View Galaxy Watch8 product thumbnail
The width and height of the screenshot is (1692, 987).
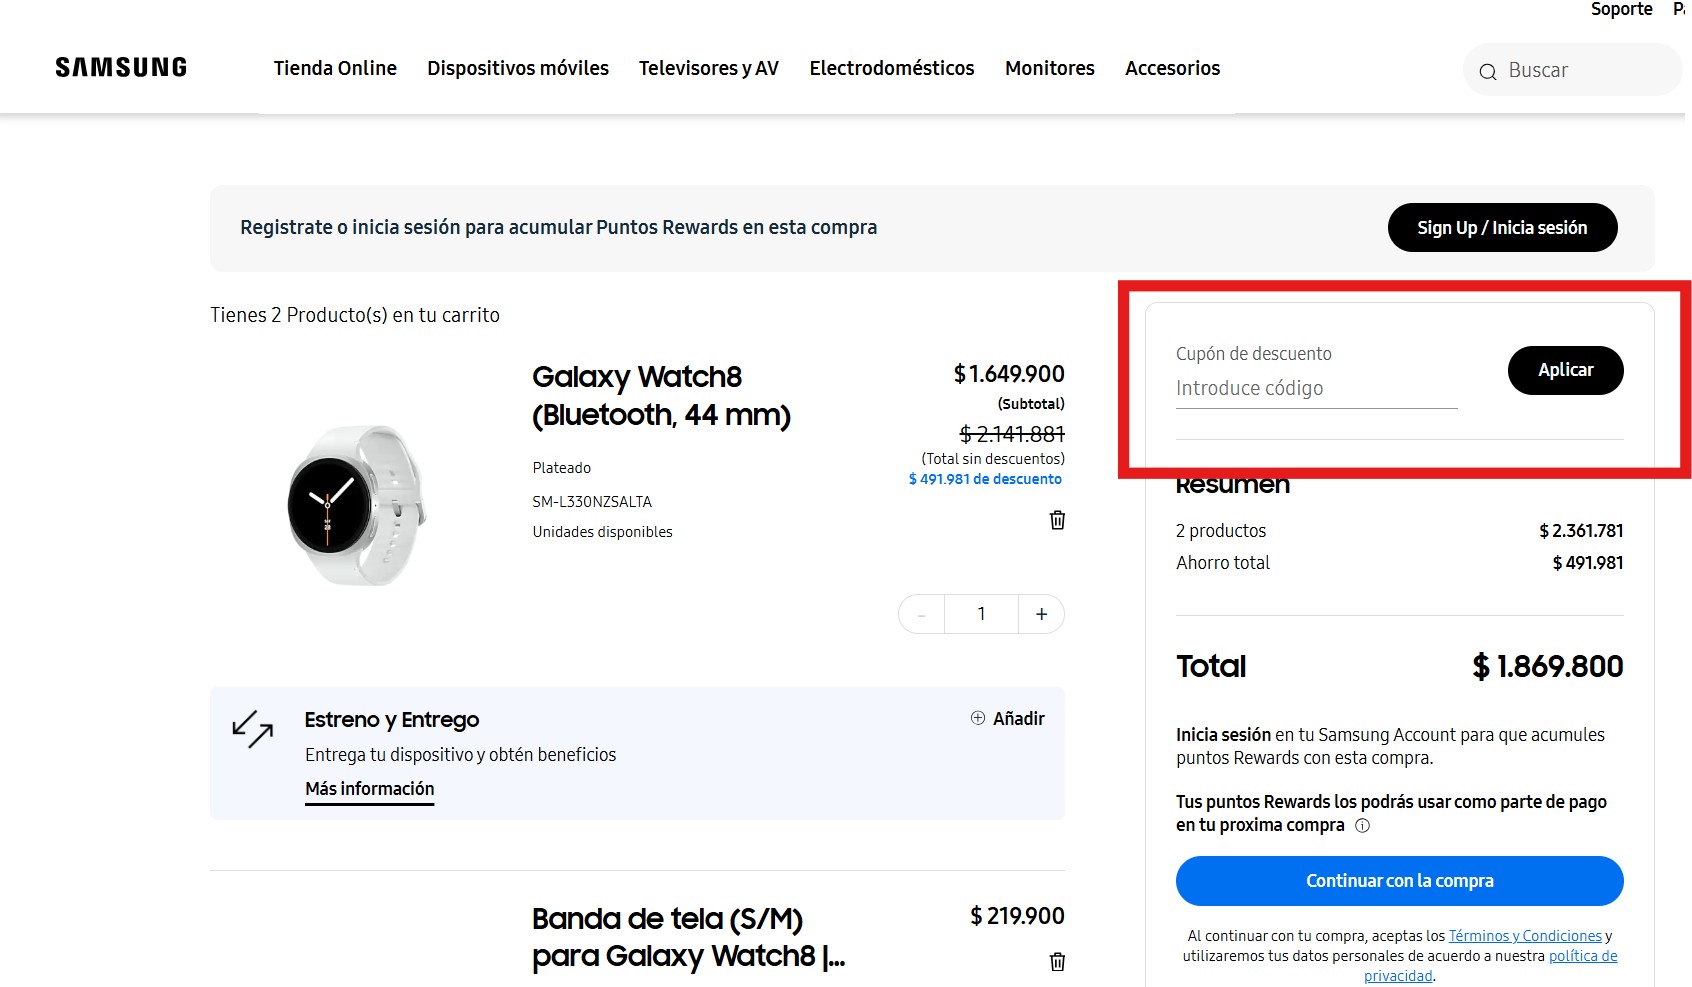[357, 505]
